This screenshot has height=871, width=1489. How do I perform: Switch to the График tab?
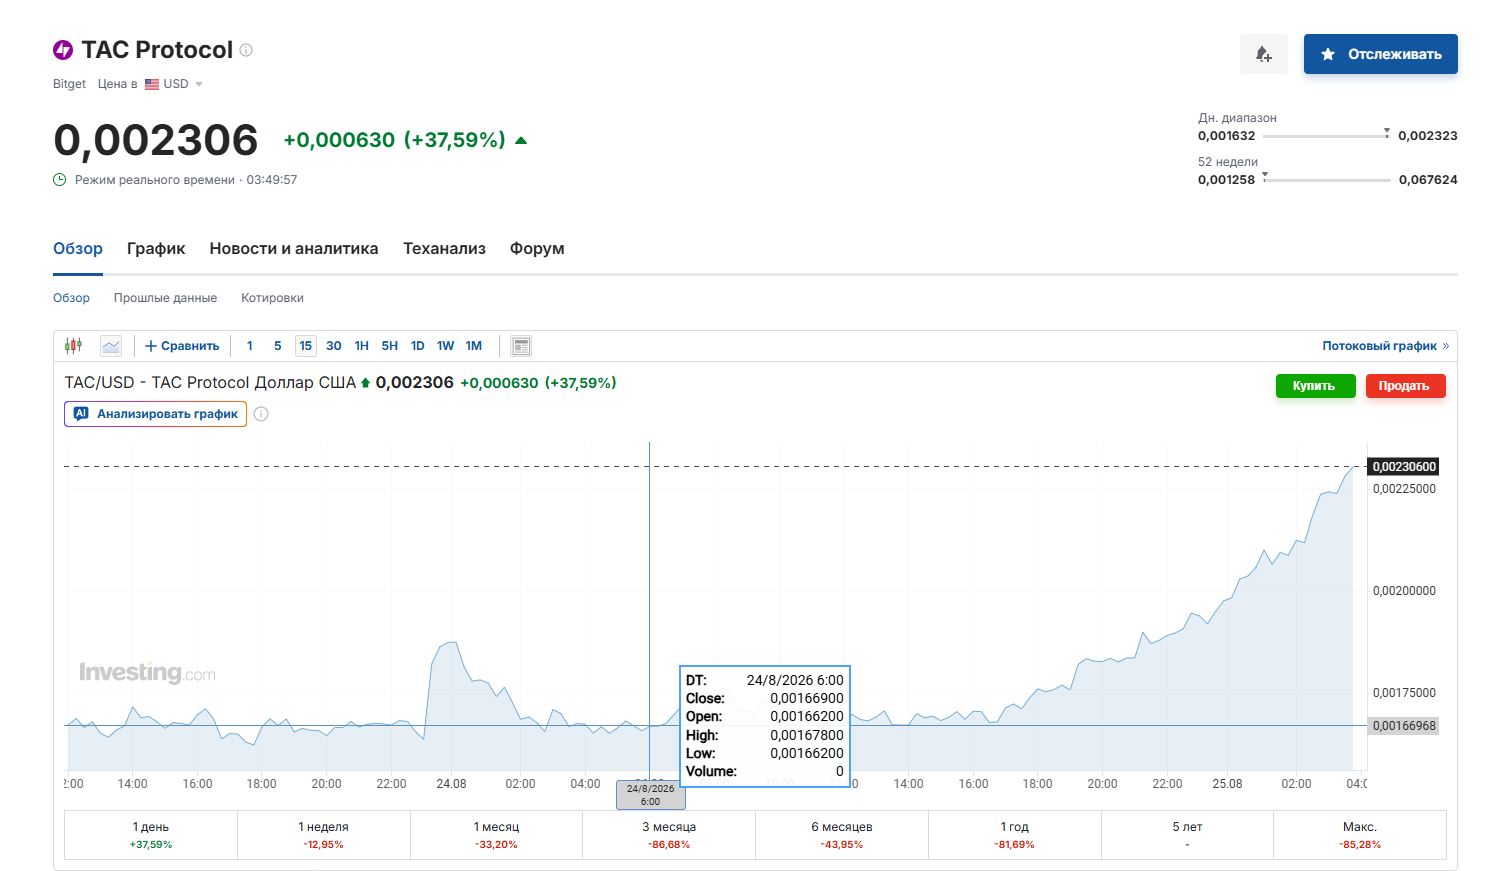coord(156,248)
